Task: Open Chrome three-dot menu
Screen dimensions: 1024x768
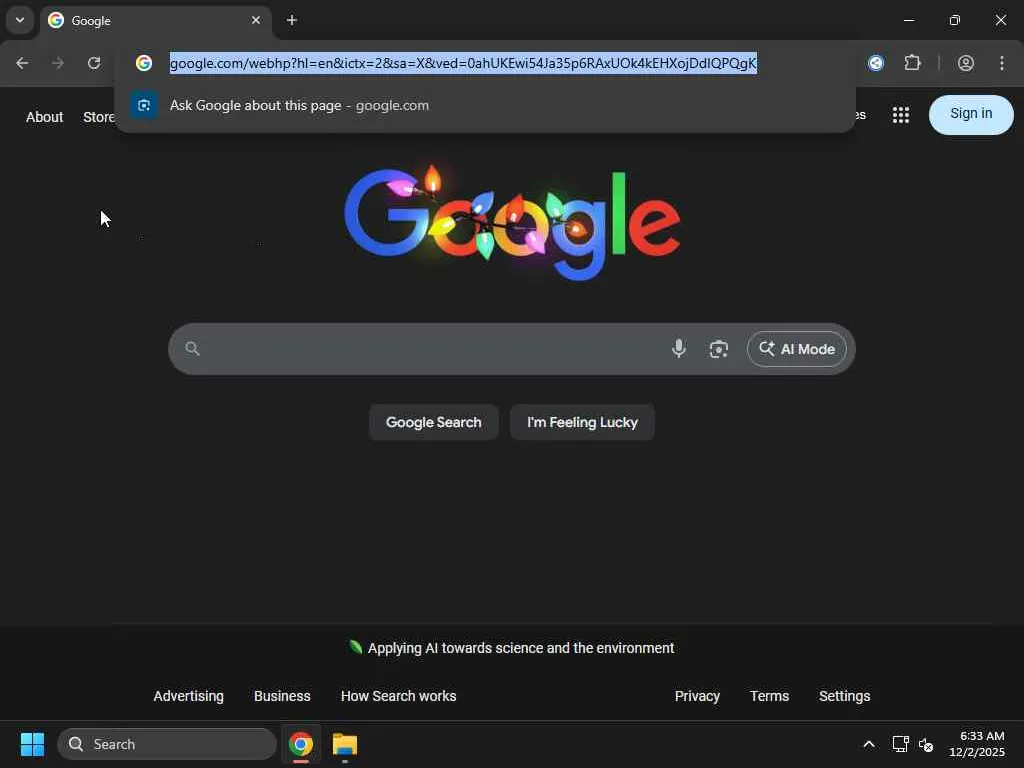Action: point(1002,63)
